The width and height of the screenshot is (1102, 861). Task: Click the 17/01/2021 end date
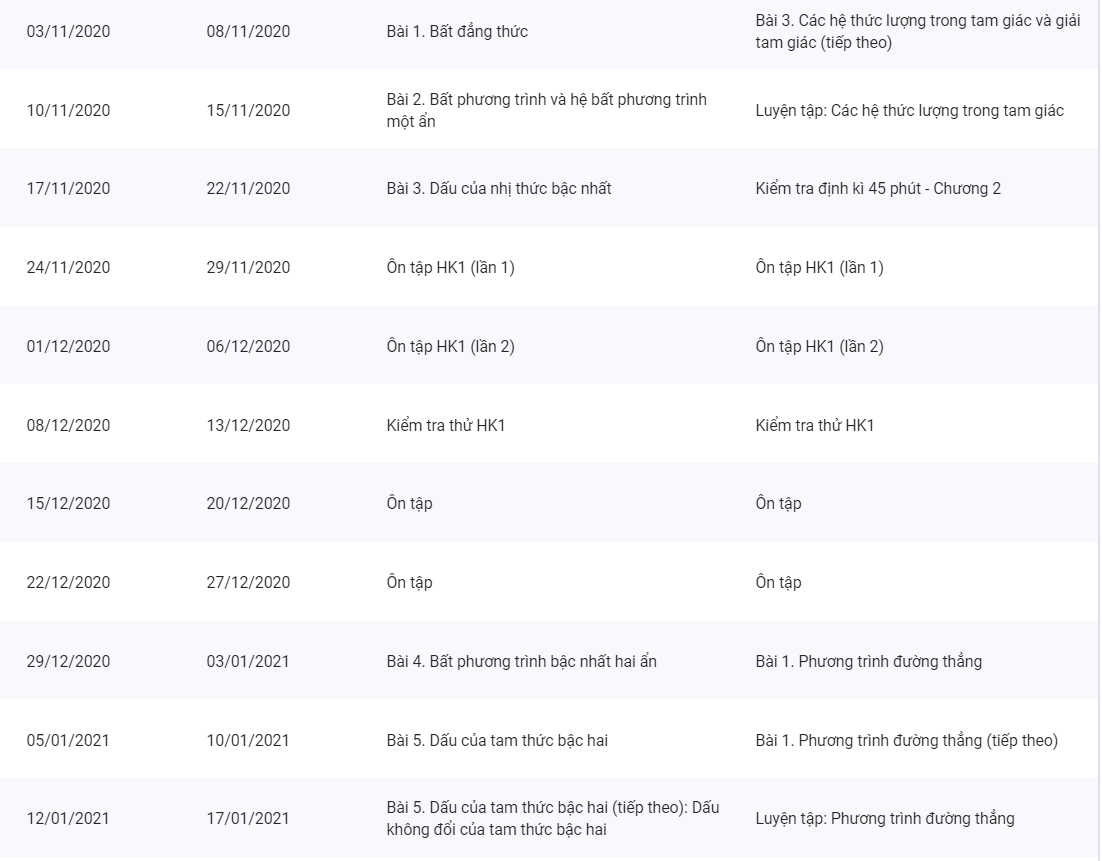(248, 818)
